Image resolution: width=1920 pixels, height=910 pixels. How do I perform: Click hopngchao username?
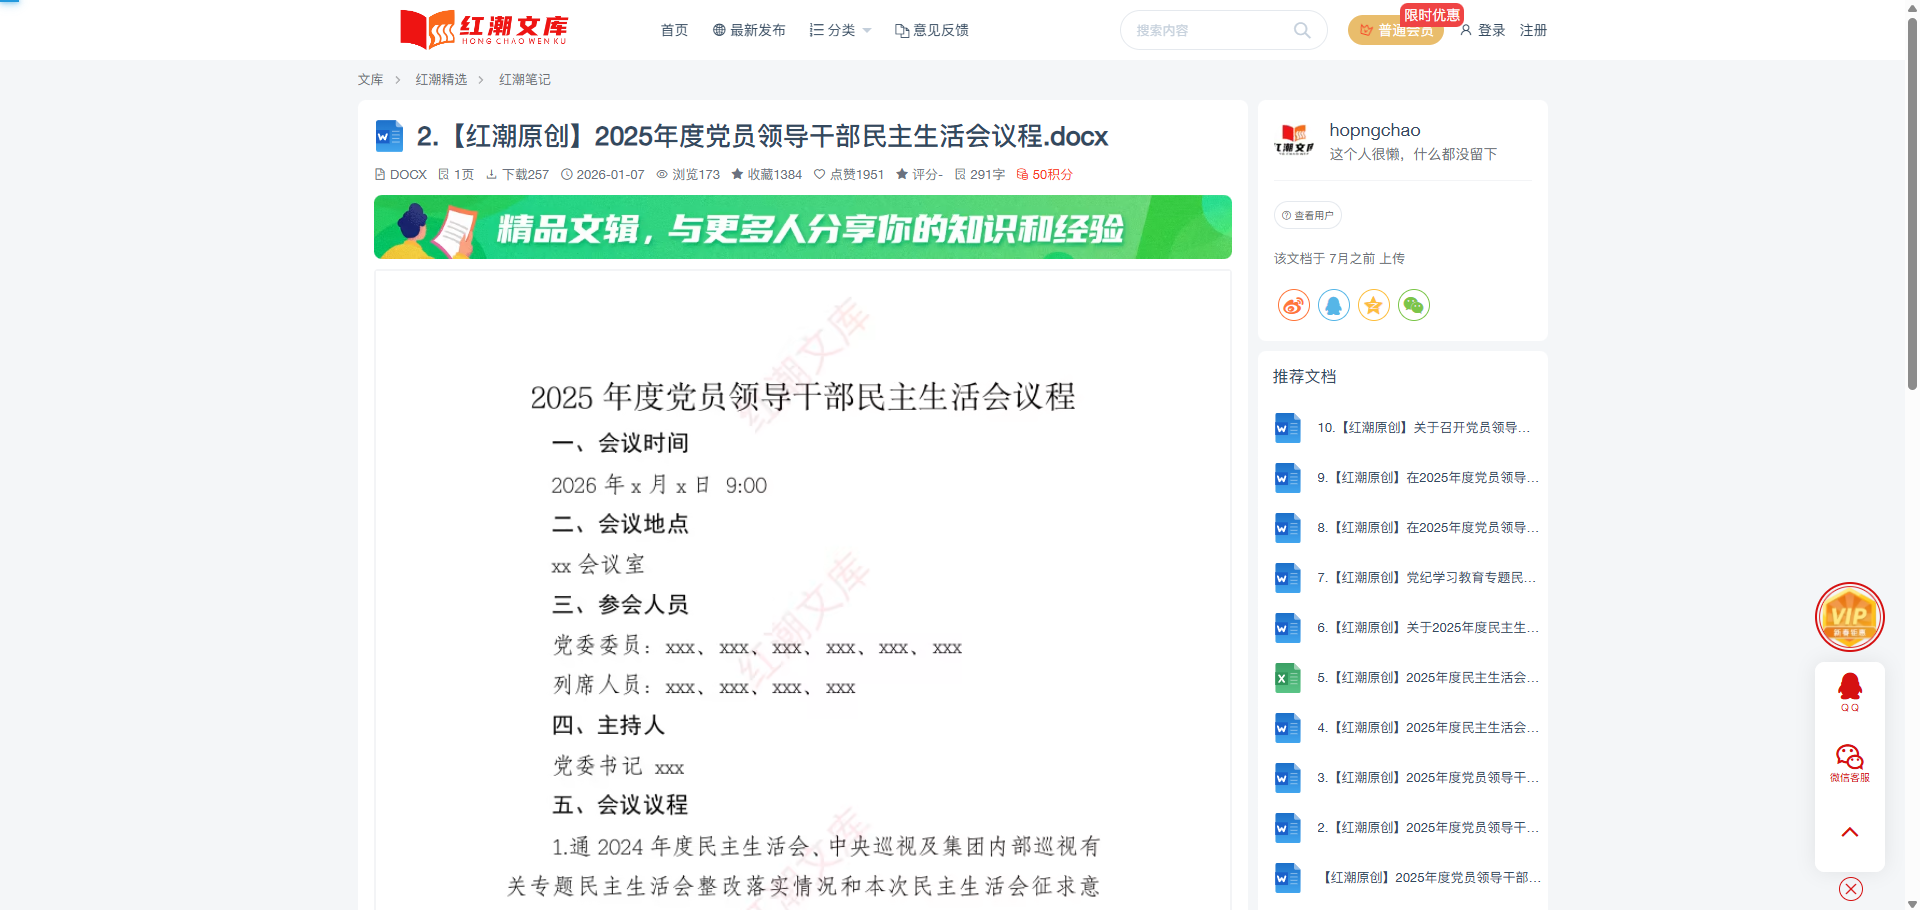click(1374, 130)
